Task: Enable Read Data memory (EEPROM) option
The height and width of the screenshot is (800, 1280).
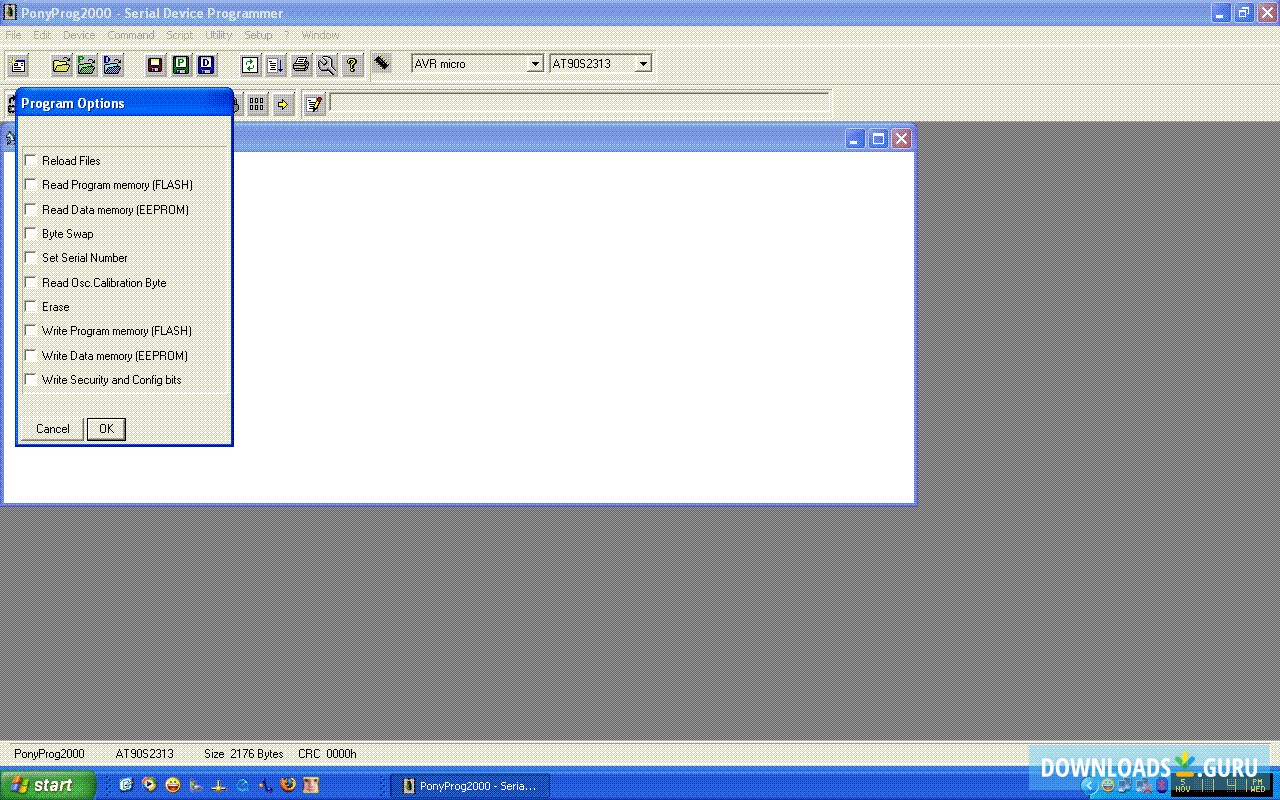Action: (x=30, y=209)
